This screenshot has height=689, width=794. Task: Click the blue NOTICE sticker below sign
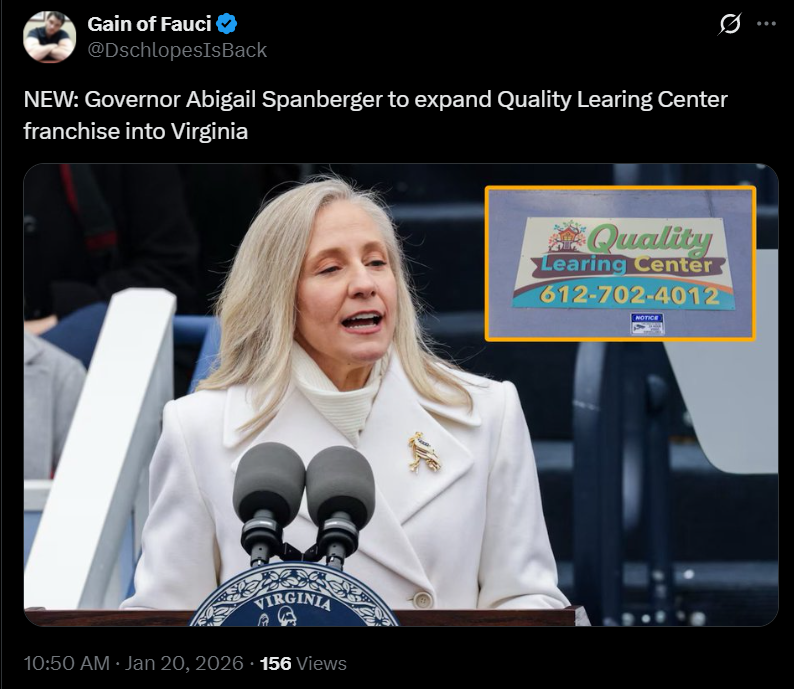pyautogui.click(x=647, y=324)
